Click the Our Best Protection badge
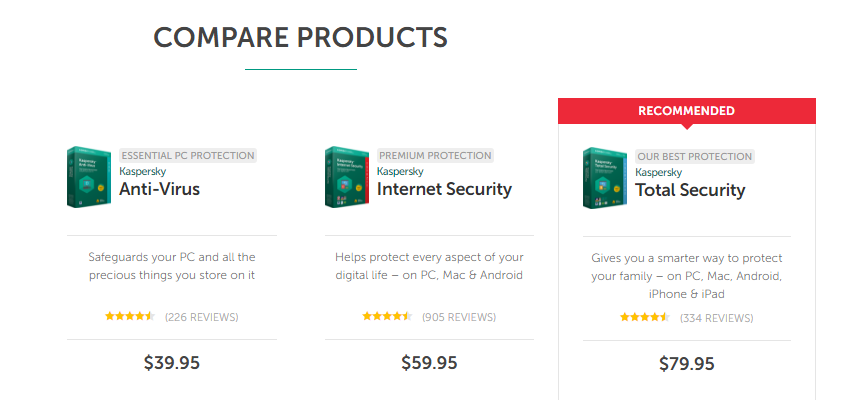Image resolution: width=865 pixels, height=400 pixels. (695, 157)
